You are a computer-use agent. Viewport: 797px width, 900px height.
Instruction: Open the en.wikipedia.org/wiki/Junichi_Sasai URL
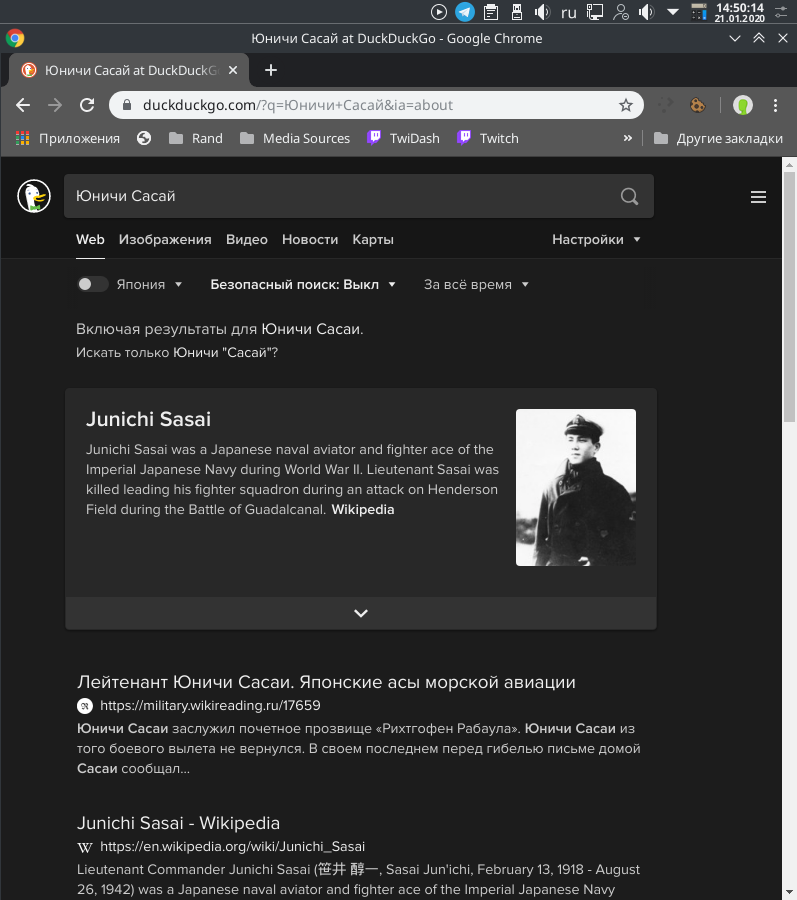(232, 847)
